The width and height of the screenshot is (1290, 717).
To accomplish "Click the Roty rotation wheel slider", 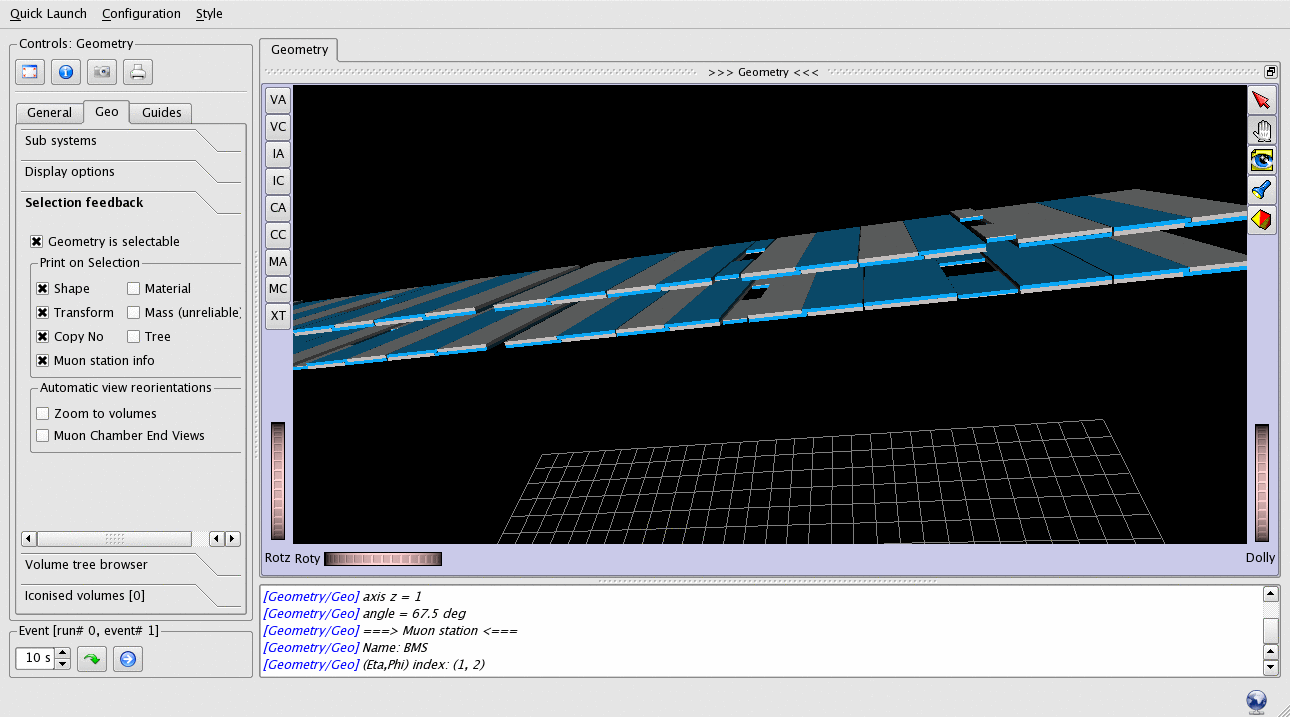I will tap(382, 558).
